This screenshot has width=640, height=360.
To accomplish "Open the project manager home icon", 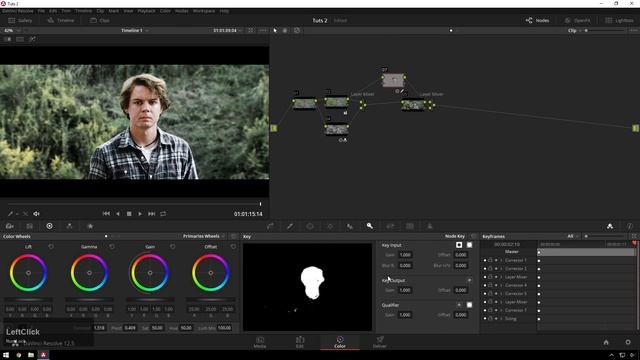I will [606, 342].
